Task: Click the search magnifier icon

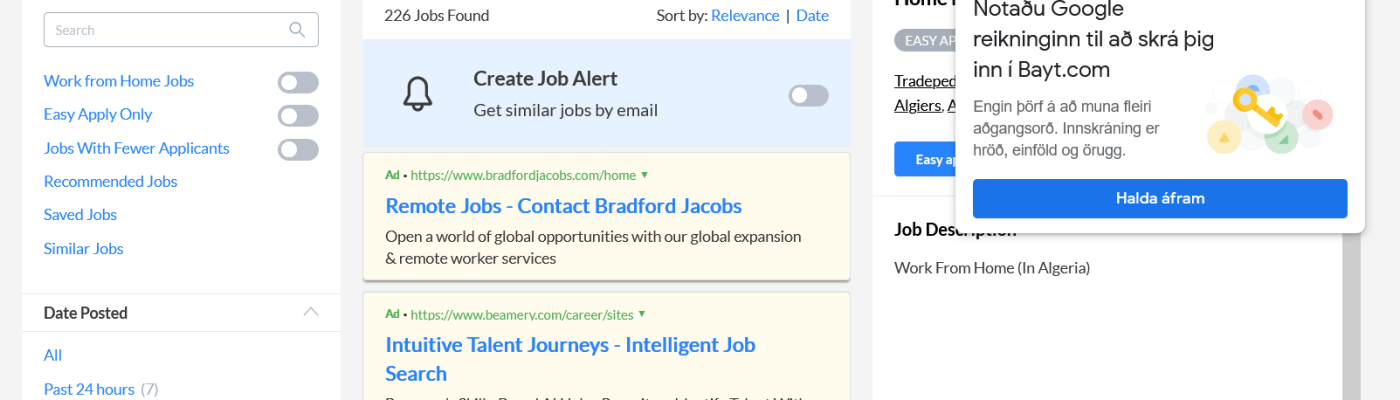Action: pyautogui.click(x=297, y=30)
